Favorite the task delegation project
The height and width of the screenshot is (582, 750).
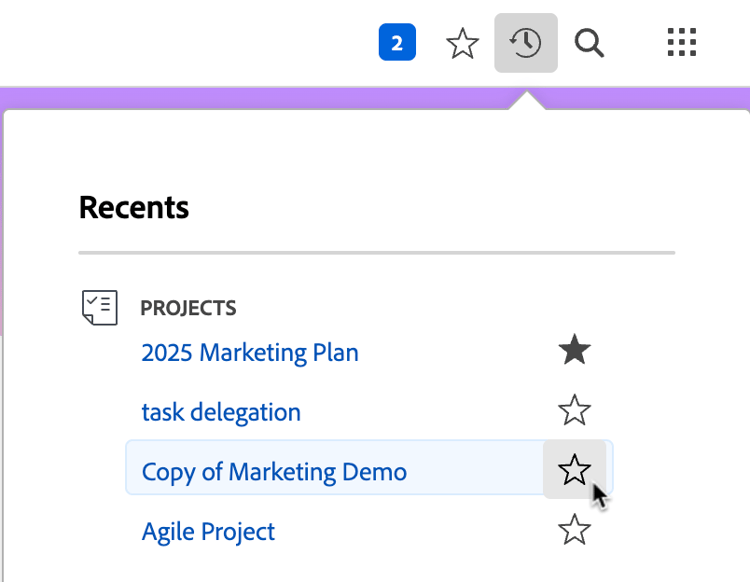[574, 410]
